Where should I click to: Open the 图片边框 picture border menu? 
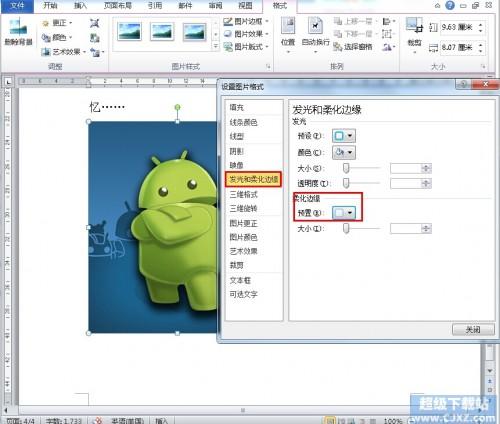pyautogui.click(x=246, y=22)
